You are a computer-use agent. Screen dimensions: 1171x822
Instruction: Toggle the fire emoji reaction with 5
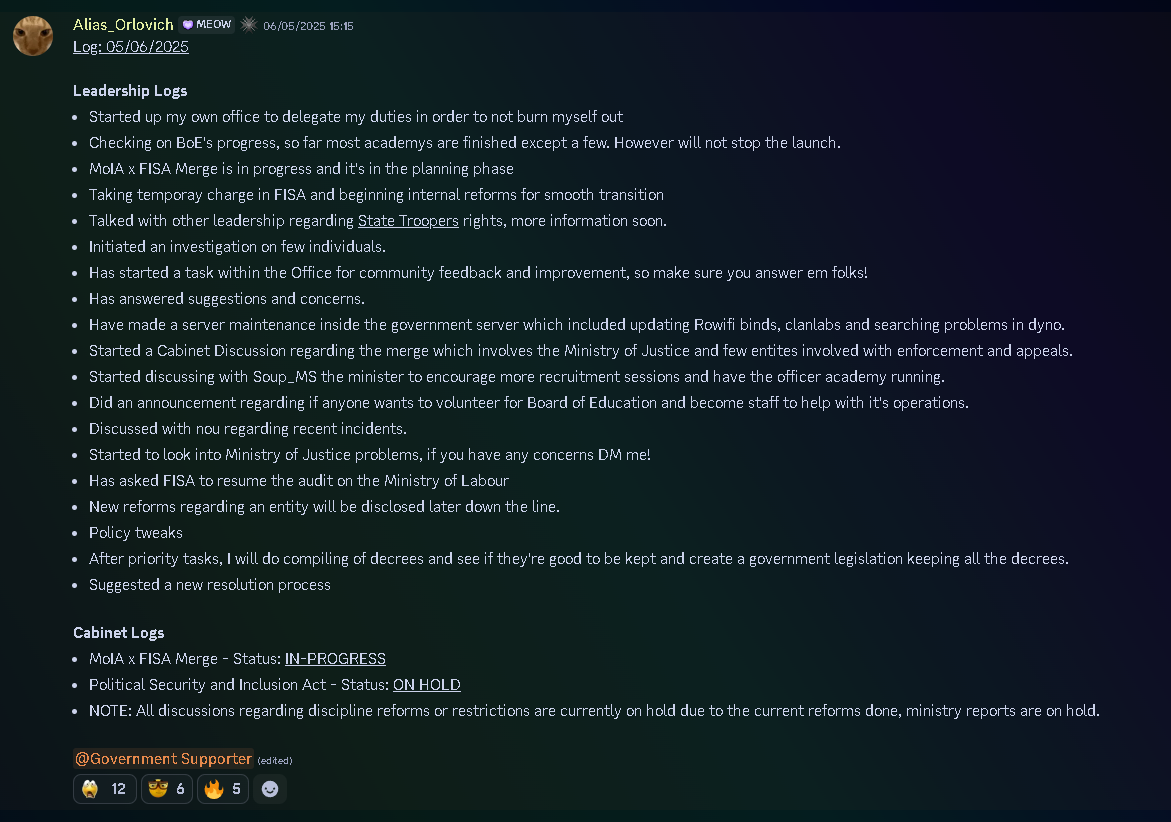tap(223, 789)
